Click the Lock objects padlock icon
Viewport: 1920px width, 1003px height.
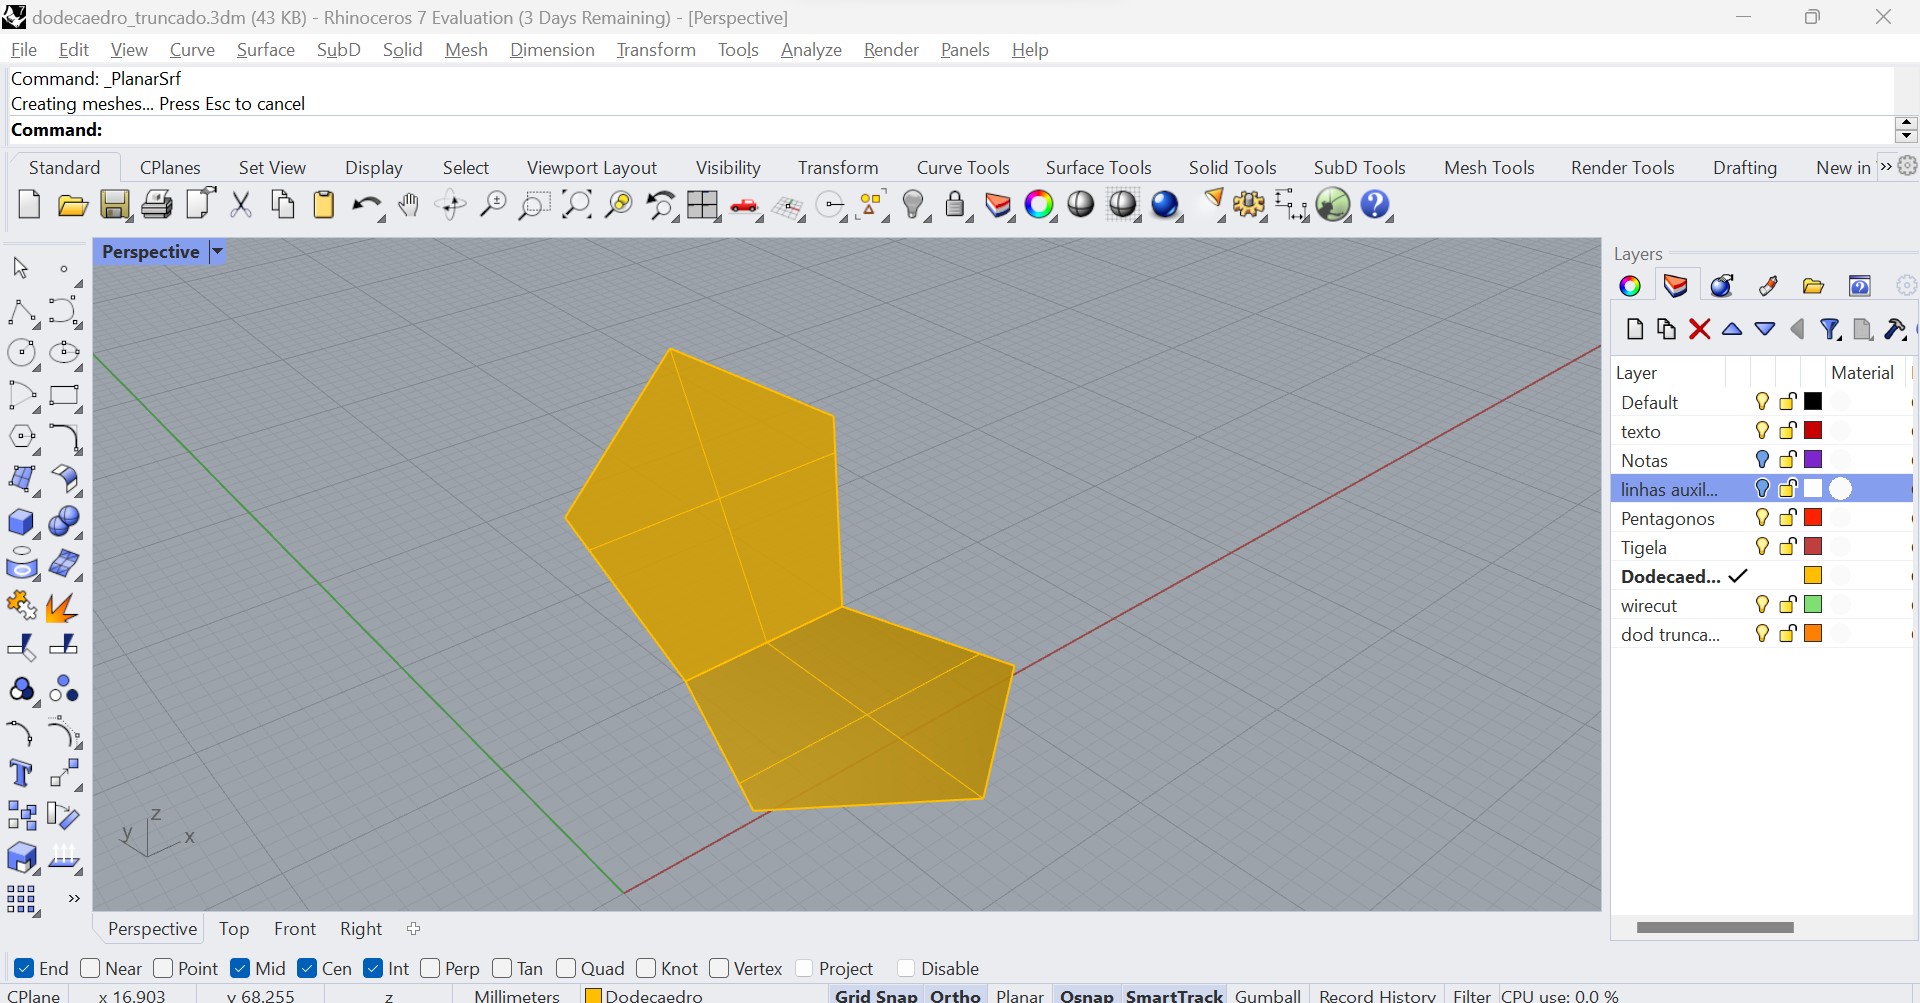[955, 205]
